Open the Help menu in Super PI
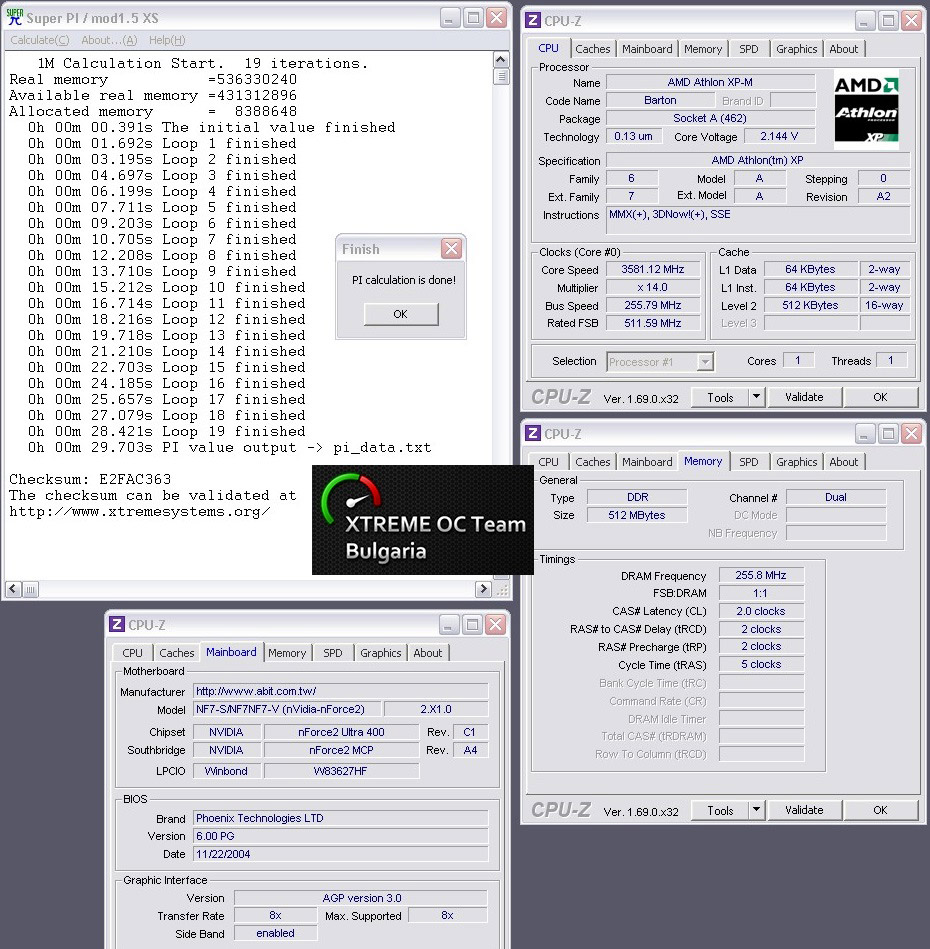 tap(167, 40)
